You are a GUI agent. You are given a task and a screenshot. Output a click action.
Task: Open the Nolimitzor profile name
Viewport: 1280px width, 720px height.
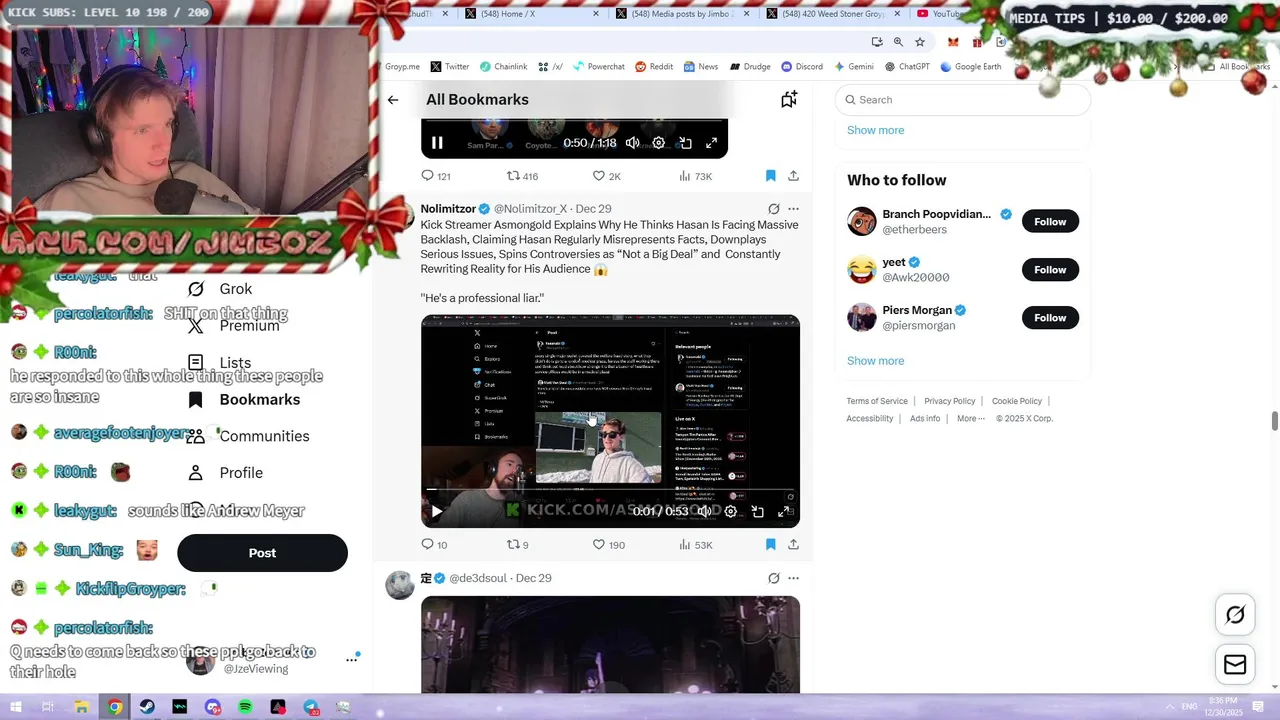coord(448,209)
